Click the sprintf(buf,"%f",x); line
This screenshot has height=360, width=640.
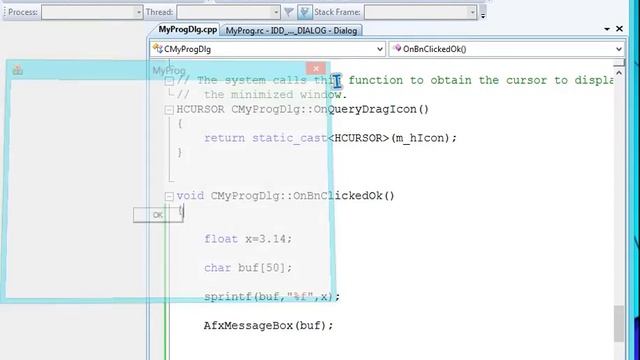(271, 297)
